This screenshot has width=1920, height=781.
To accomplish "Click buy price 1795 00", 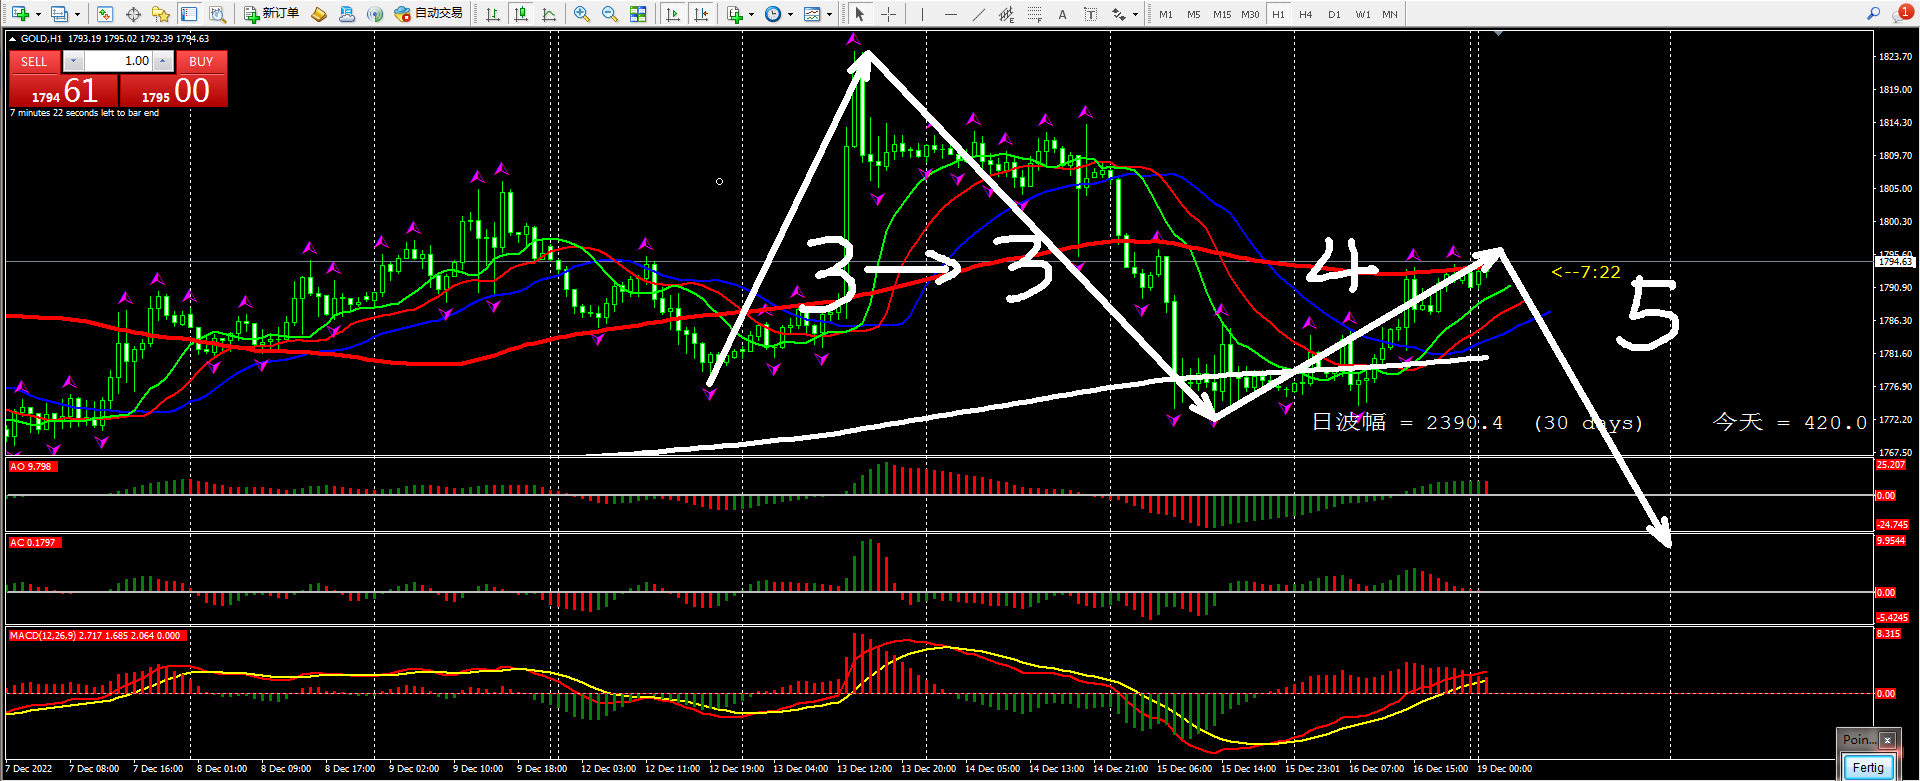I will point(174,90).
